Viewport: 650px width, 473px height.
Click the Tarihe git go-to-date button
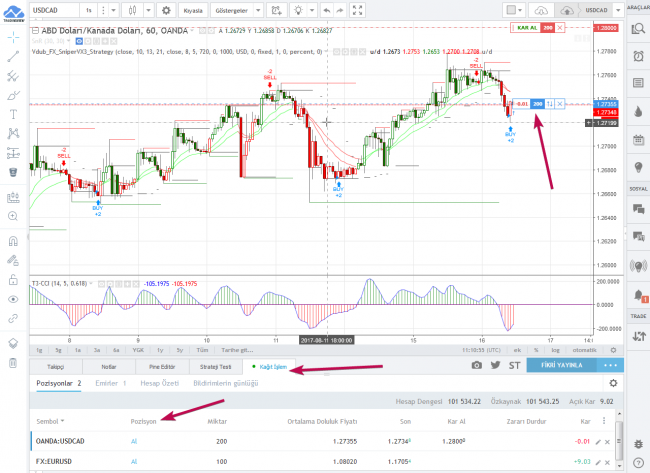(x=237, y=350)
